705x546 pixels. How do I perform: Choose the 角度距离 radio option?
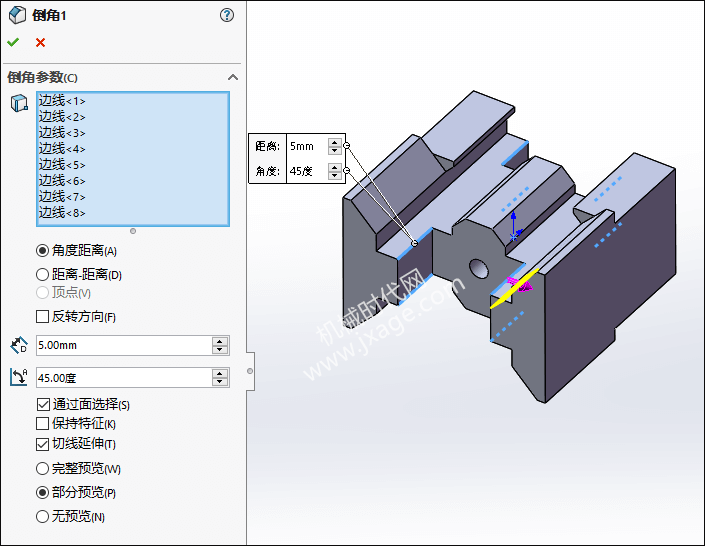click(x=42, y=251)
